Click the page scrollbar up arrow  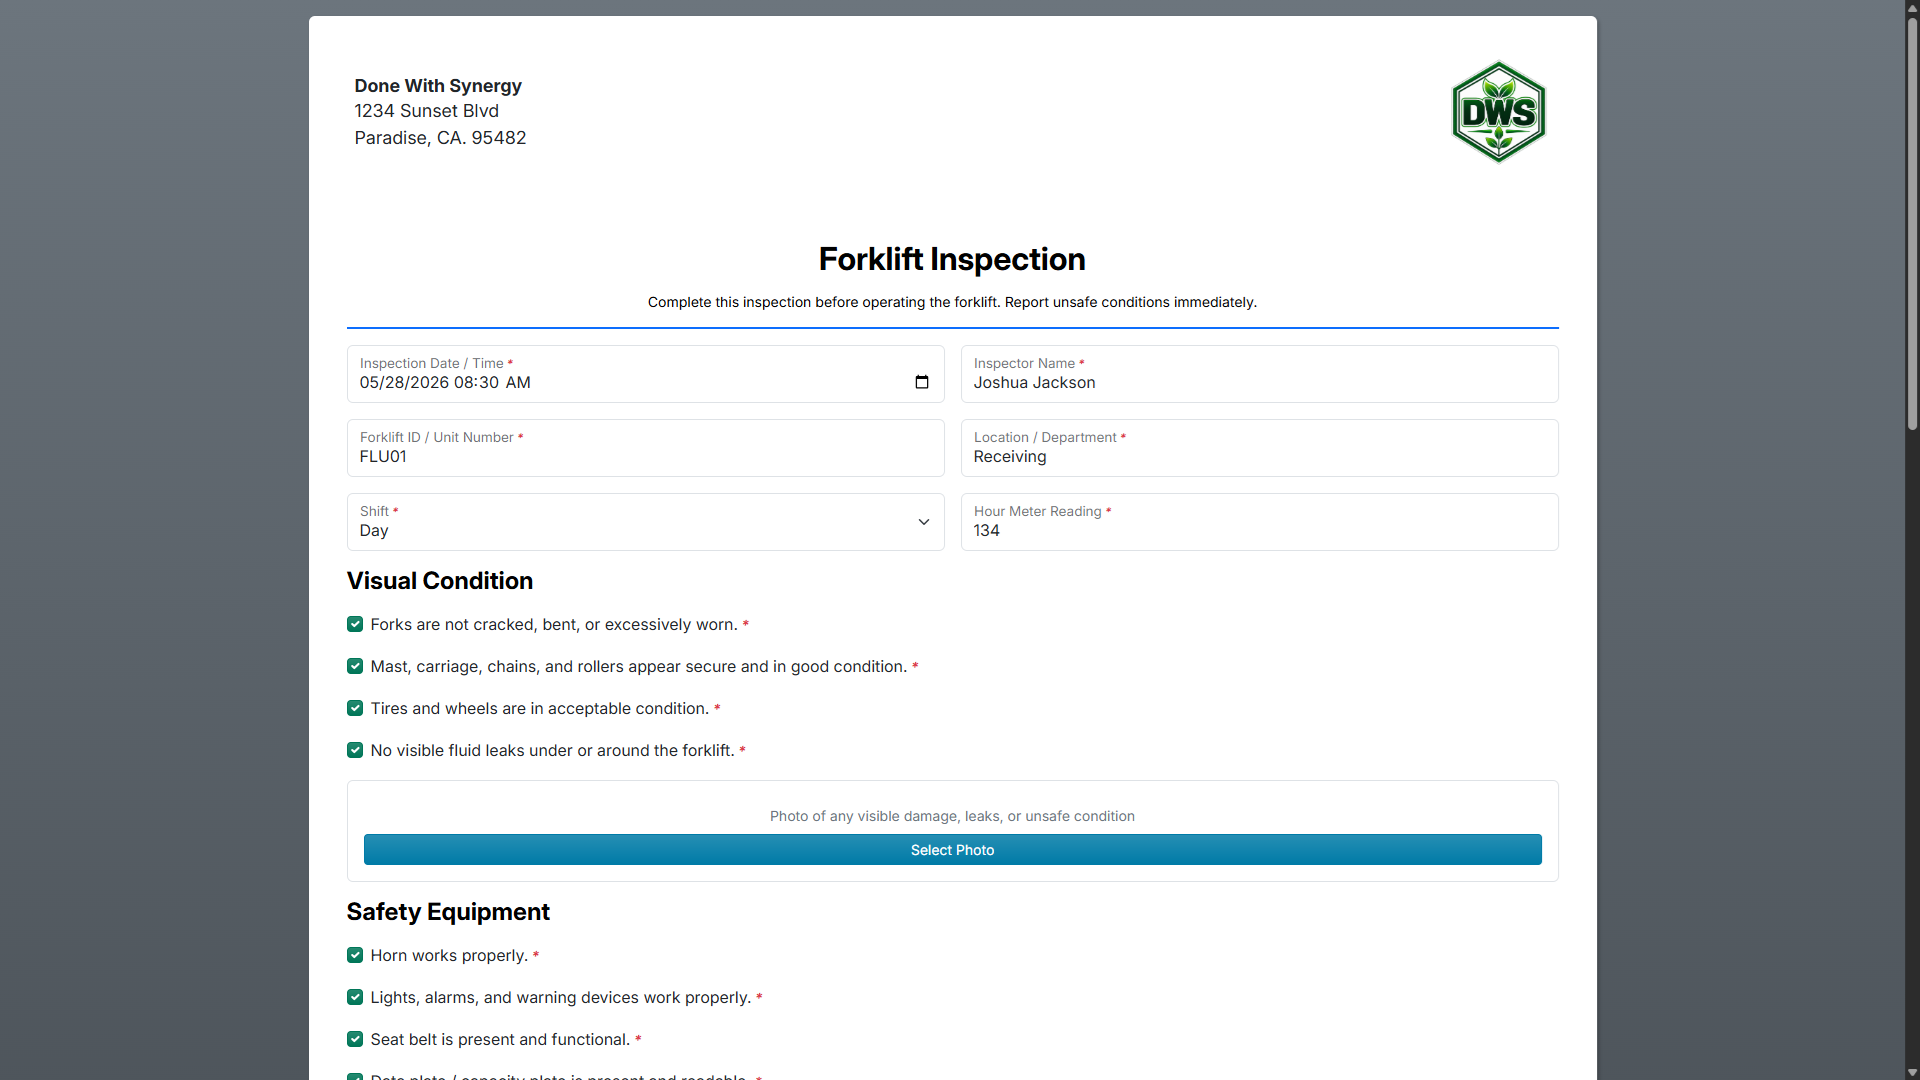coord(1912,8)
